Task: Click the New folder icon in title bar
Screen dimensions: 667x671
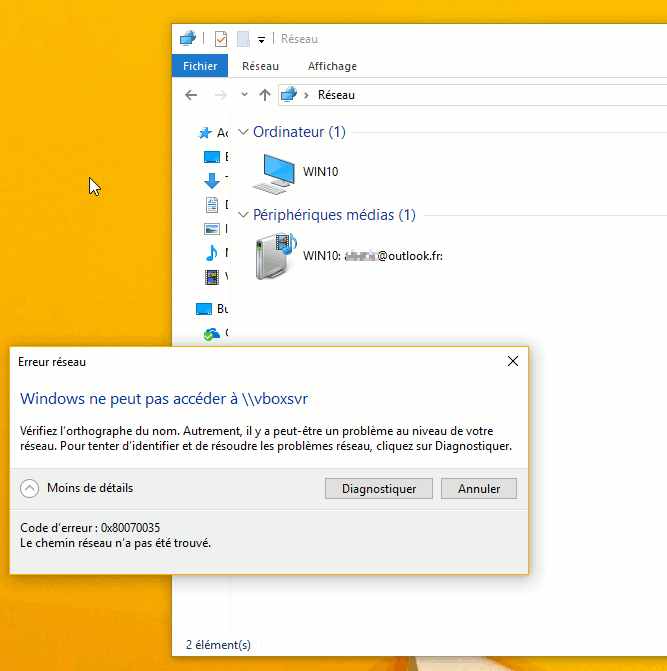Action: pos(243,39)
